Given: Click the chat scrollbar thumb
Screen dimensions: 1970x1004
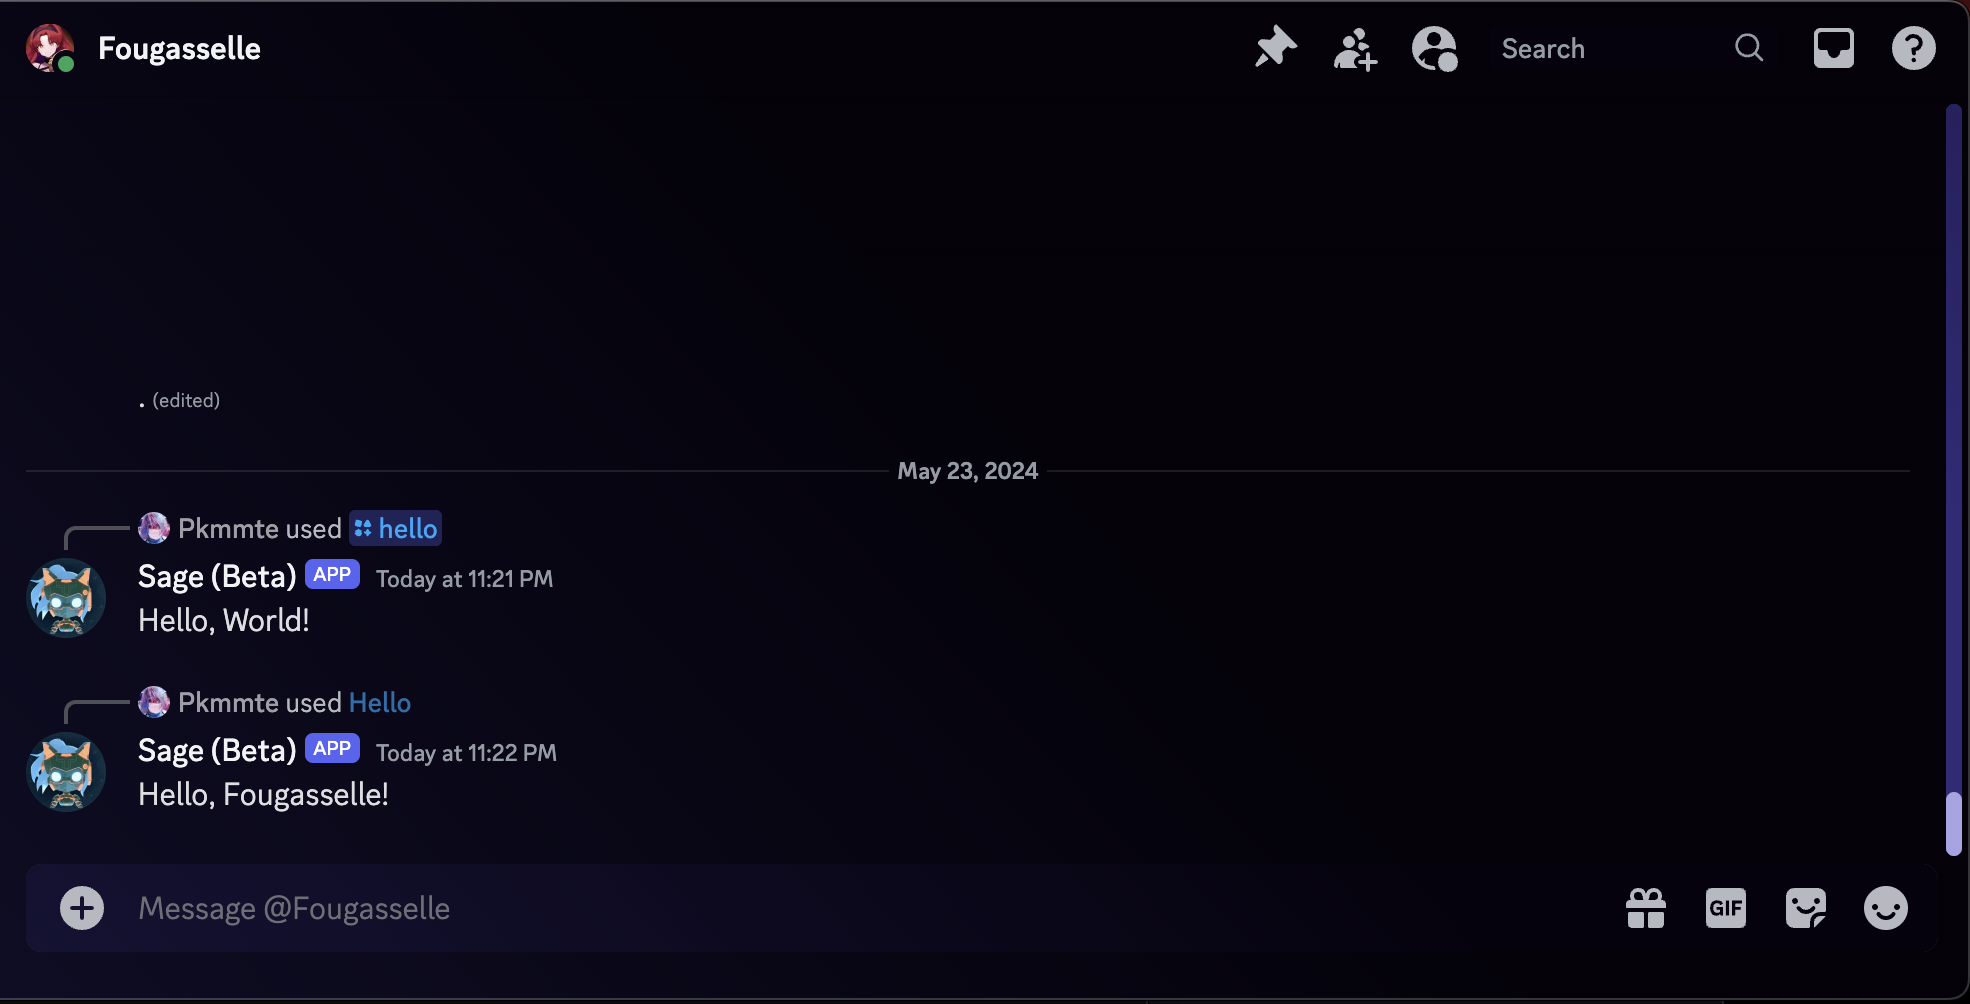Looking at the screenshot, I should point(1953,824).
